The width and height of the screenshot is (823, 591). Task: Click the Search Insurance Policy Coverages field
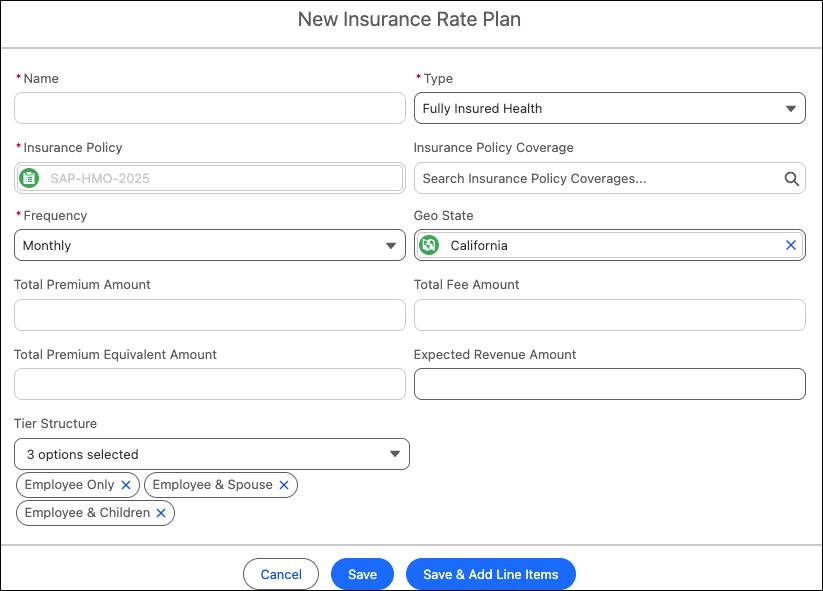pos(596,179)
